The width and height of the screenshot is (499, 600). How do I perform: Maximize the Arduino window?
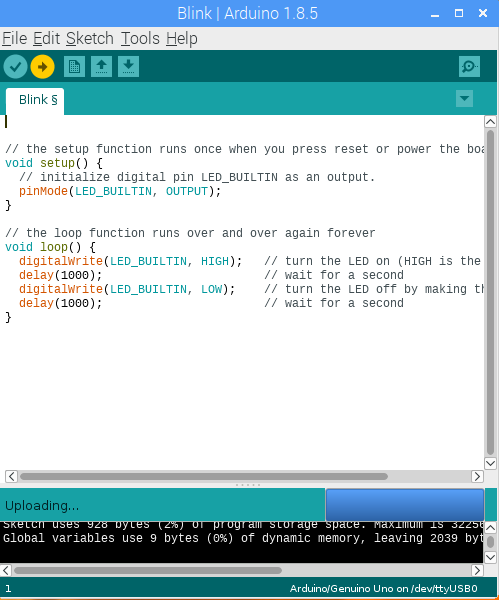pyautogui.click(x=459, y=13)
